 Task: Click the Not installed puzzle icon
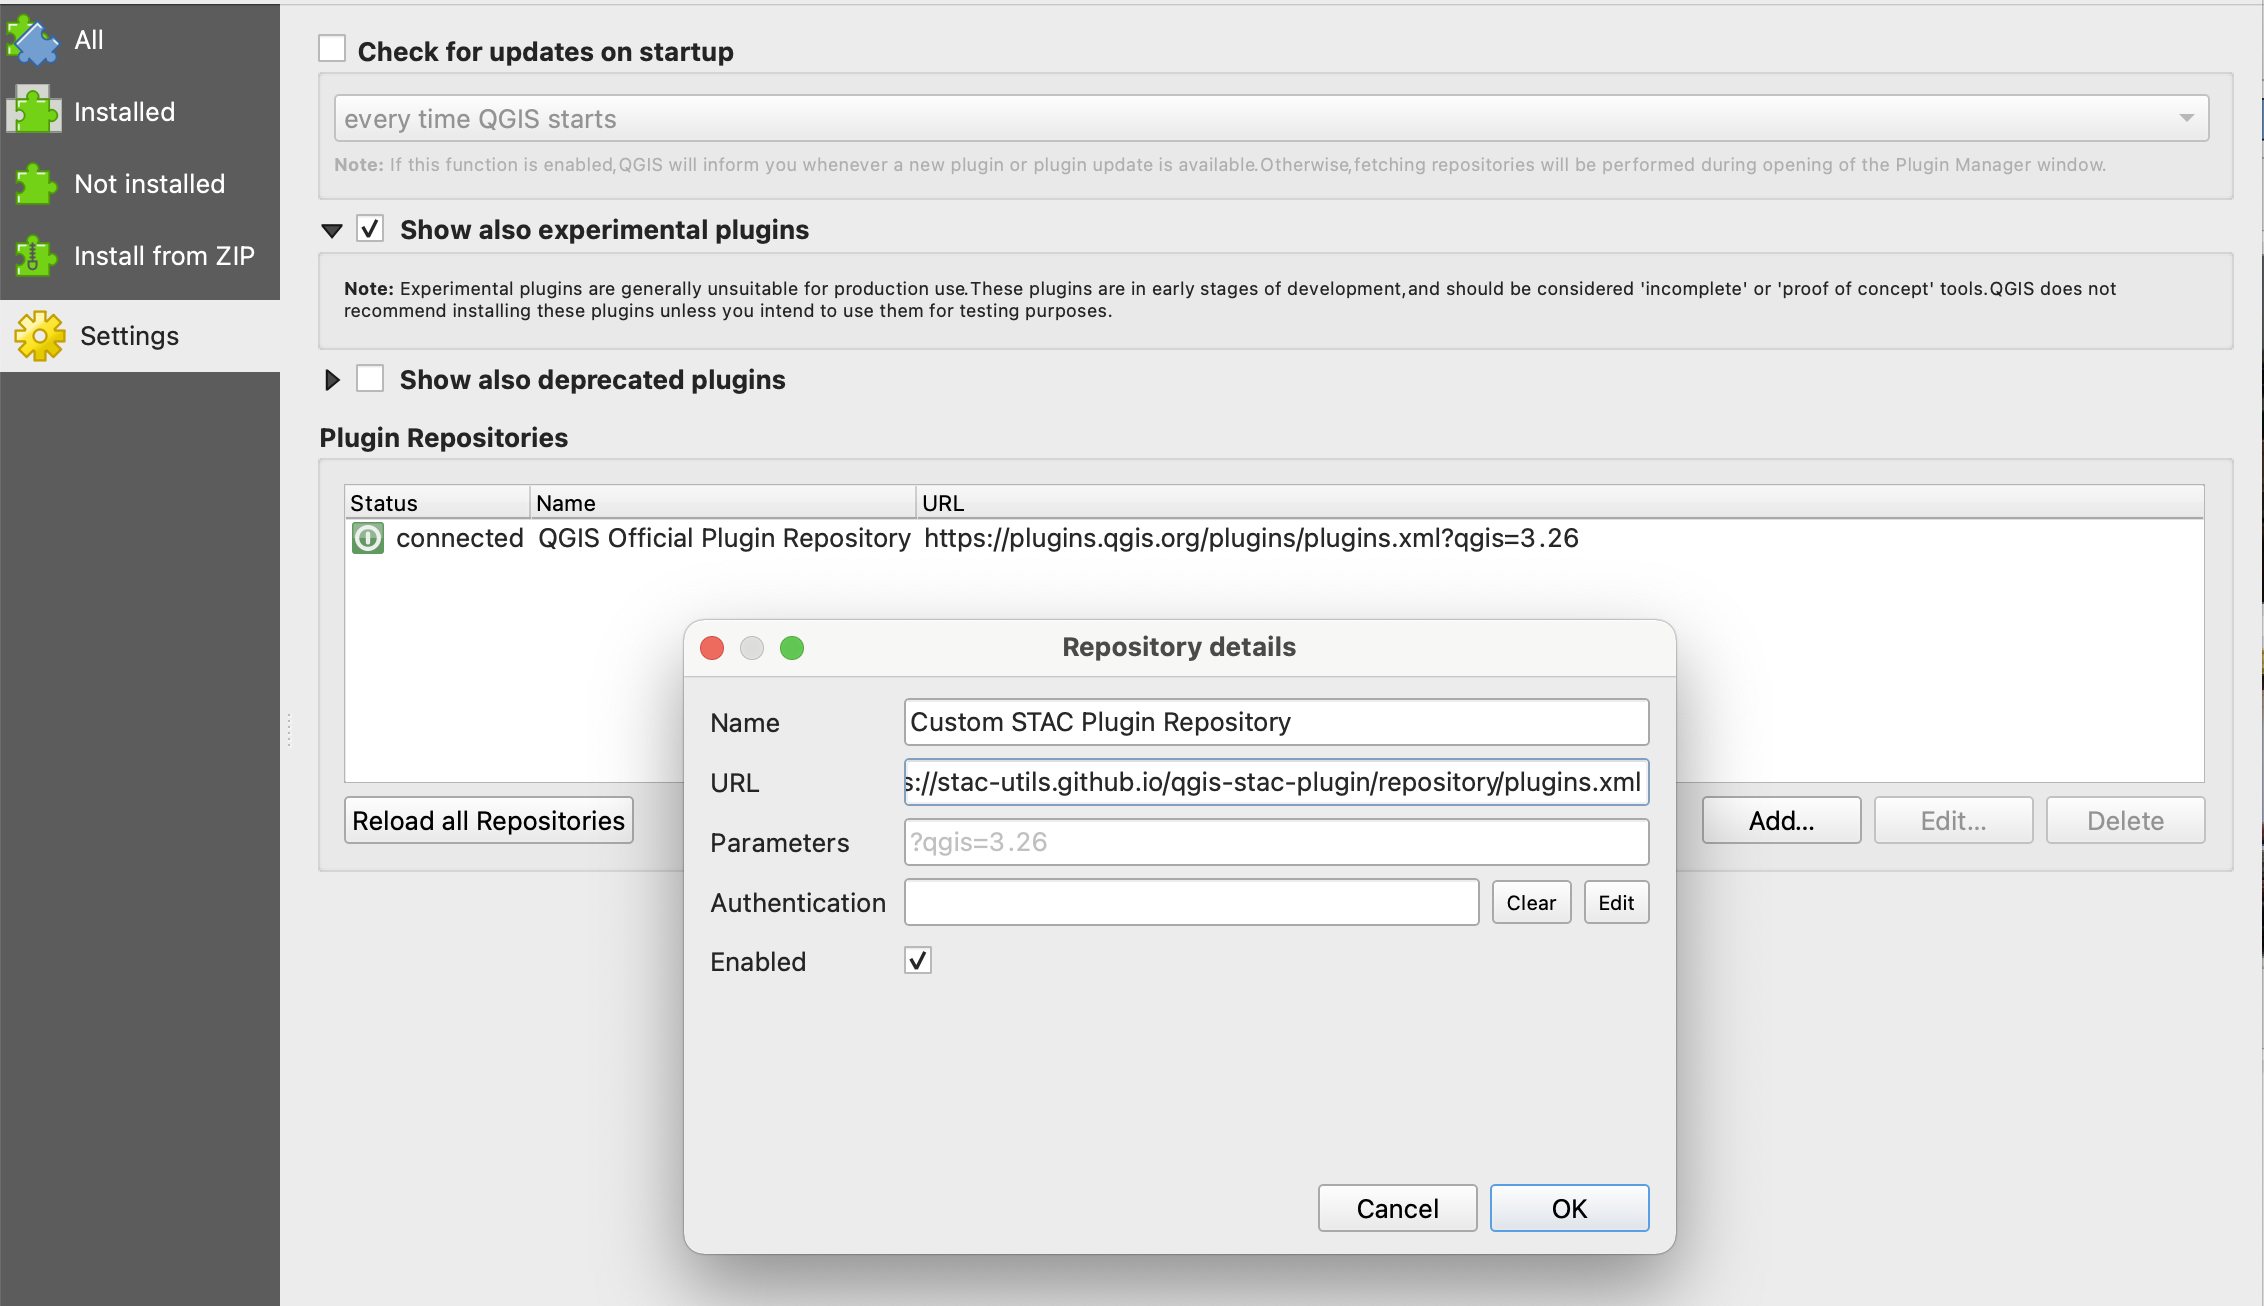[36, 184]
